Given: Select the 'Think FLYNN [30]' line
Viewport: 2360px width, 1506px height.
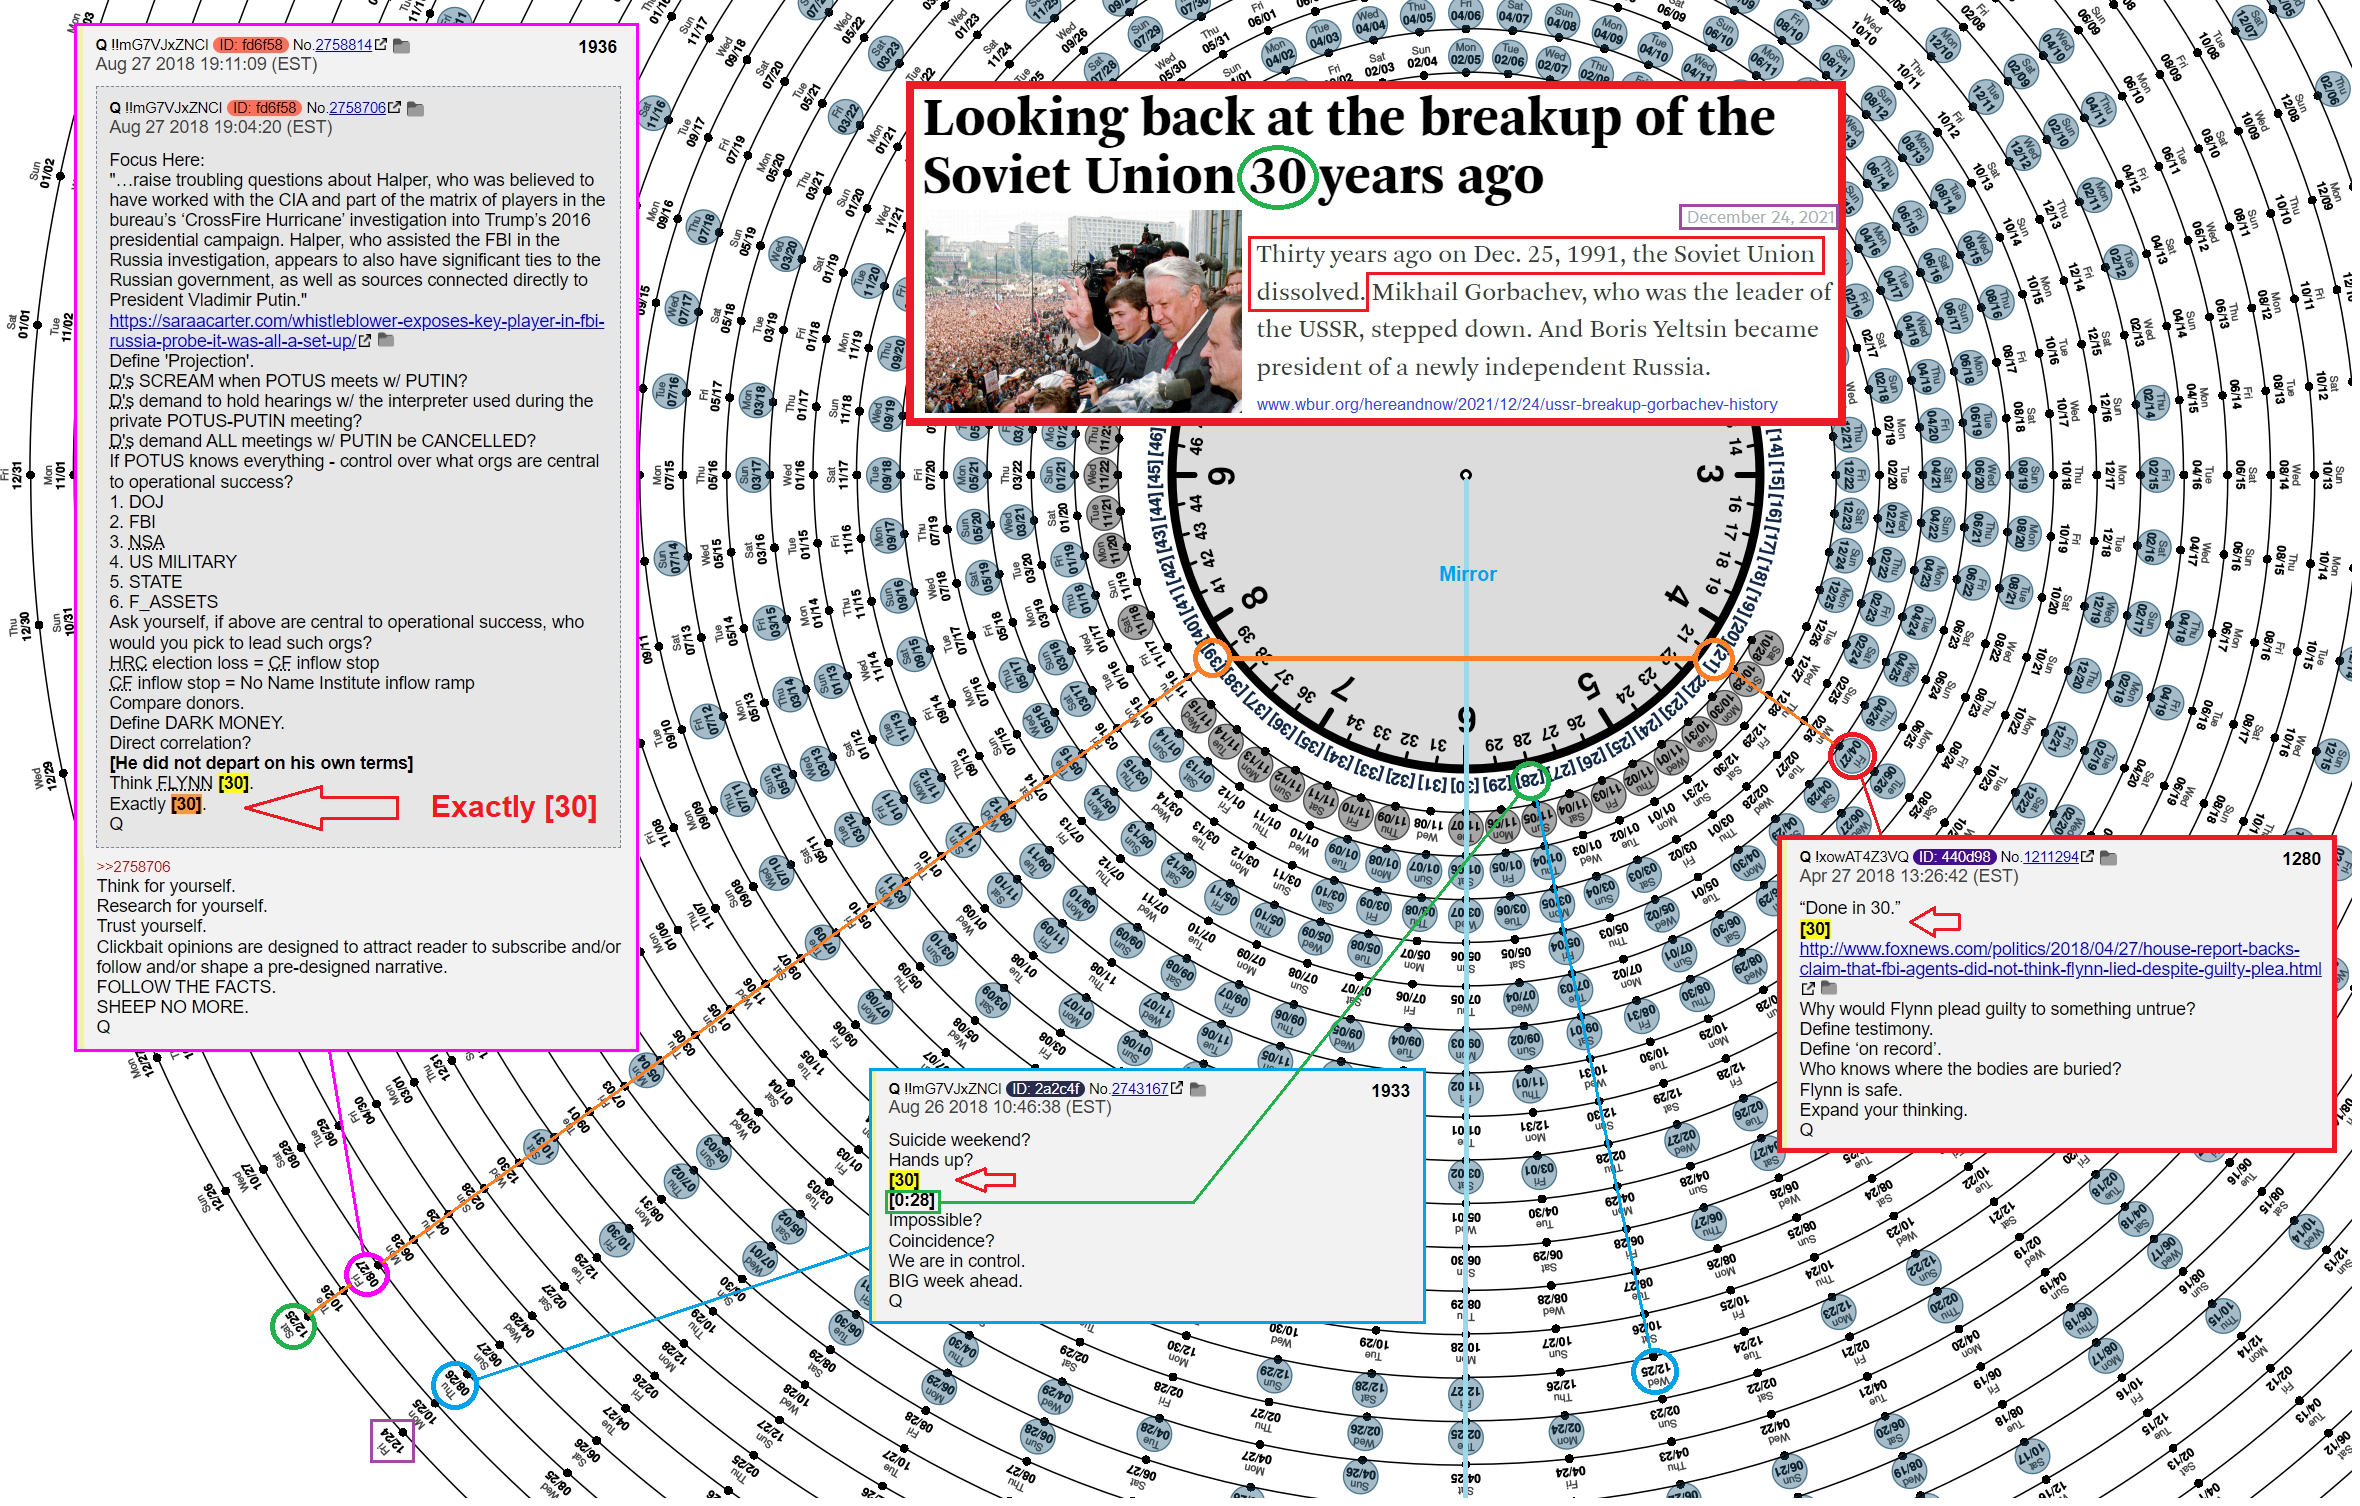Looking at the screenshot, I should click(180, 783).
